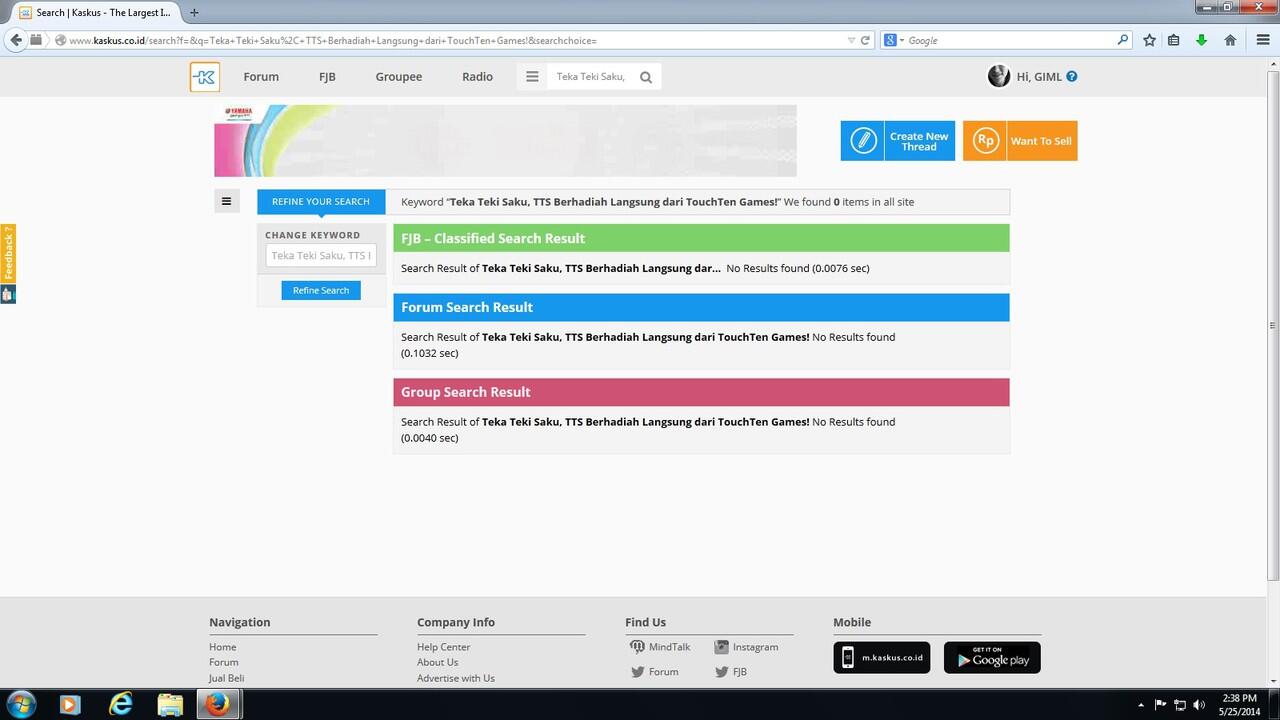Click the green downloads arrow icon

[x=1201, y=40]
